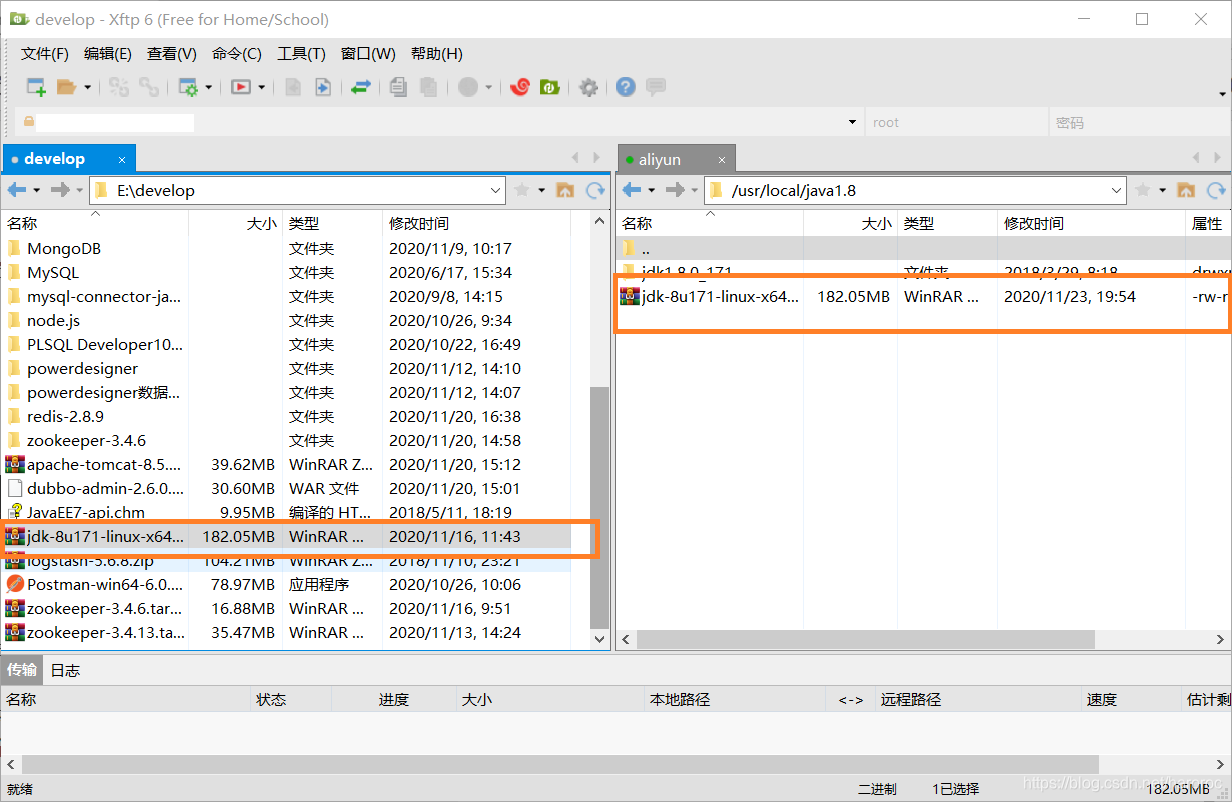Screen dimensions: 1232x802
Task: Switch to the 日志 log tab
Action: (x=65, y=670)
